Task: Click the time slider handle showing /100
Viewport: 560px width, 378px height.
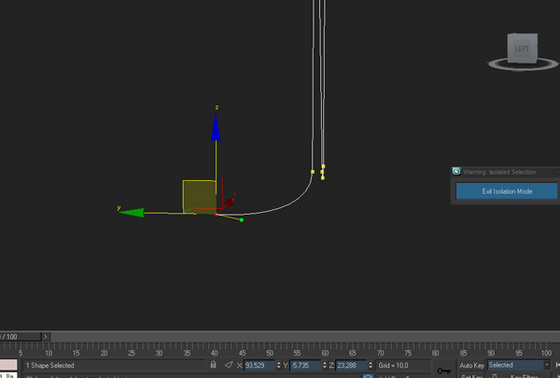Action: coord(21,337)
